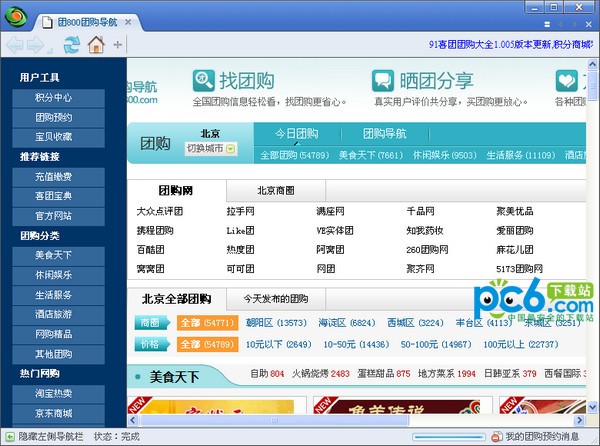Image resolution: width=600 pixels, height=446 pixels.
Task: Open 淘宝热卖 in sidebar
Action: point(58,394)
